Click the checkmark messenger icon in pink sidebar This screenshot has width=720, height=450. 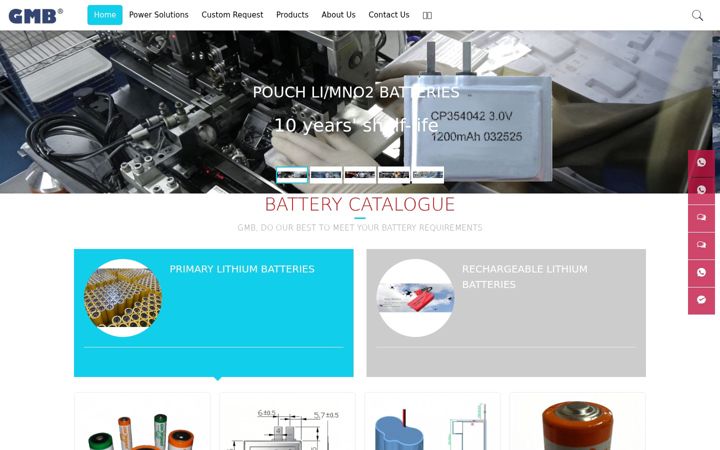pyautogui.click(x=701, y=300)
